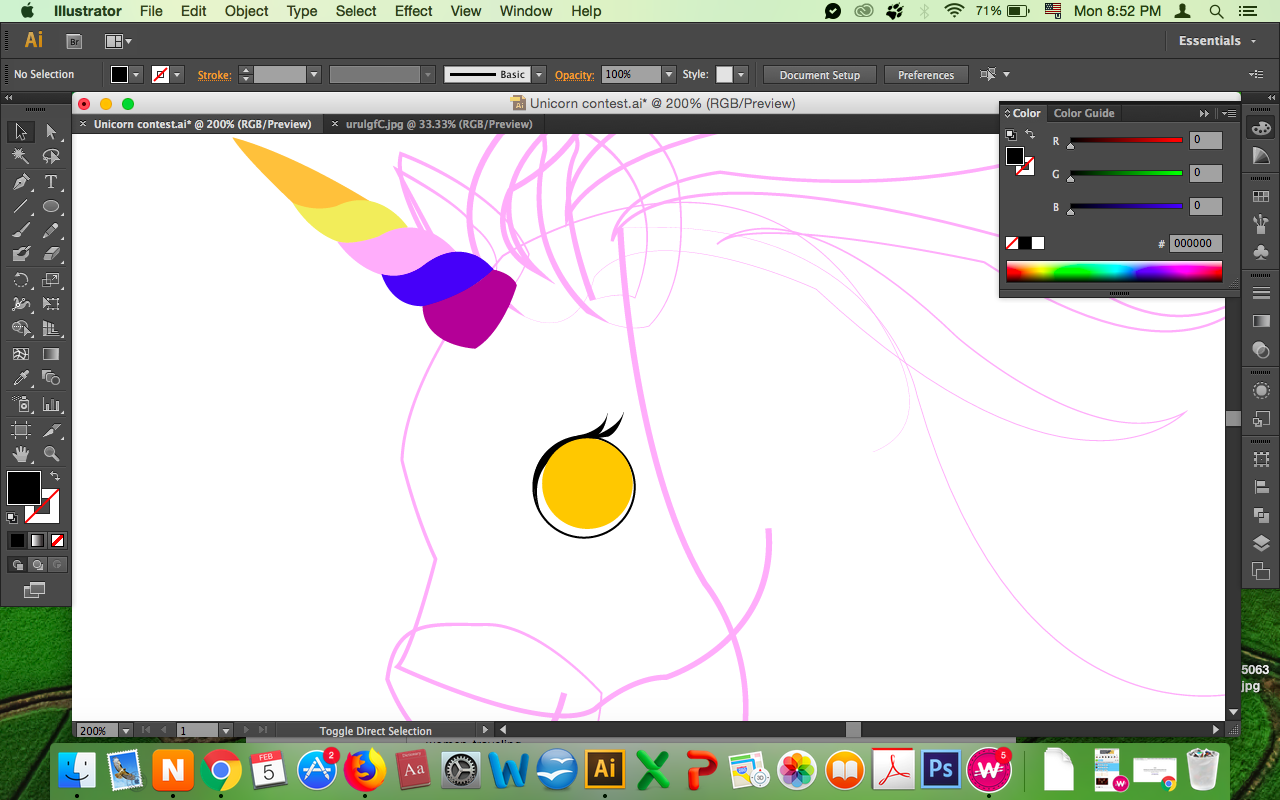The width and height of the screenshot is (1280, 800).
Task: Open the Basic brush definition dropdown
Action: 539,75
